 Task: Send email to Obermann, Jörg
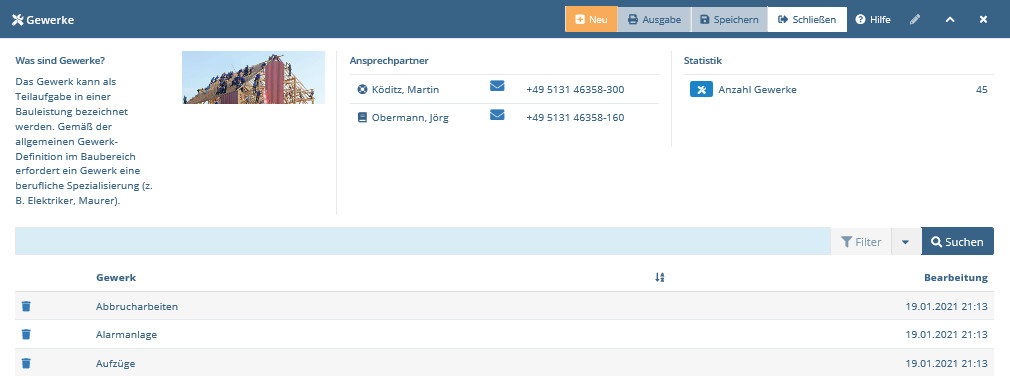[x=497, y=115]
